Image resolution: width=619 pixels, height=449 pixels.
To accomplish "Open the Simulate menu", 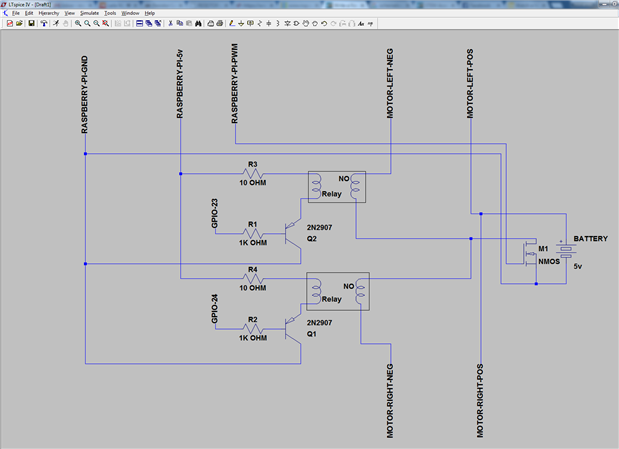I will coord(89,12).
